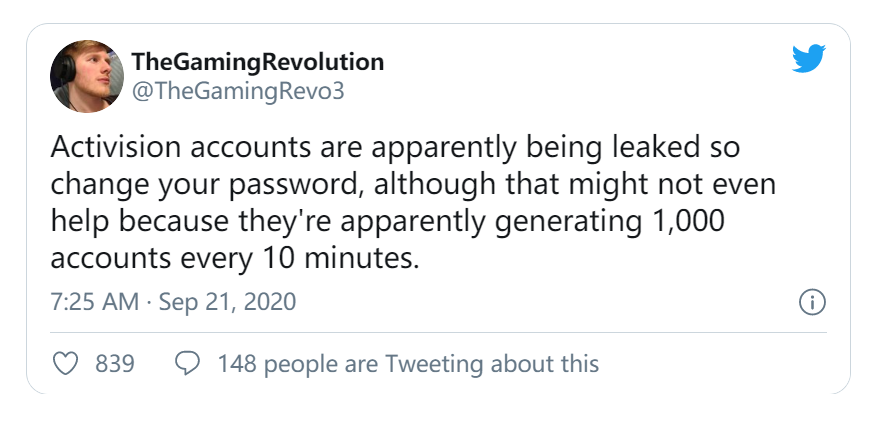Click the Twitter bird logo

809,60
